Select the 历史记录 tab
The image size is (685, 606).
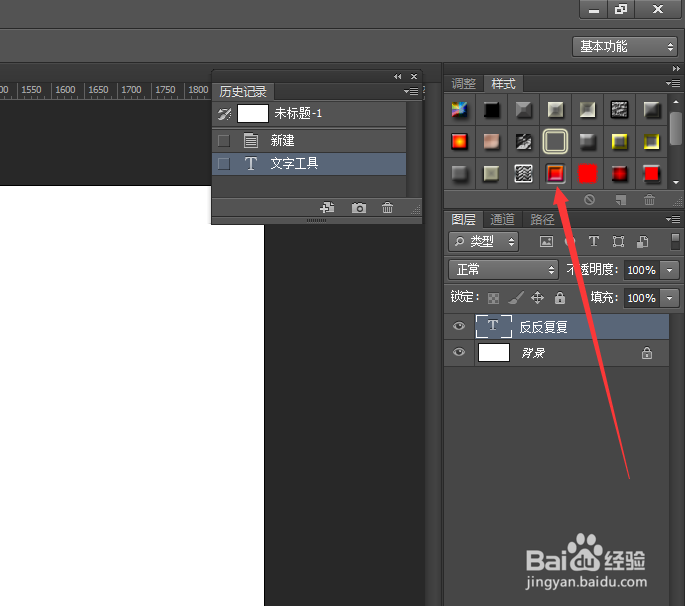[243, 92]
